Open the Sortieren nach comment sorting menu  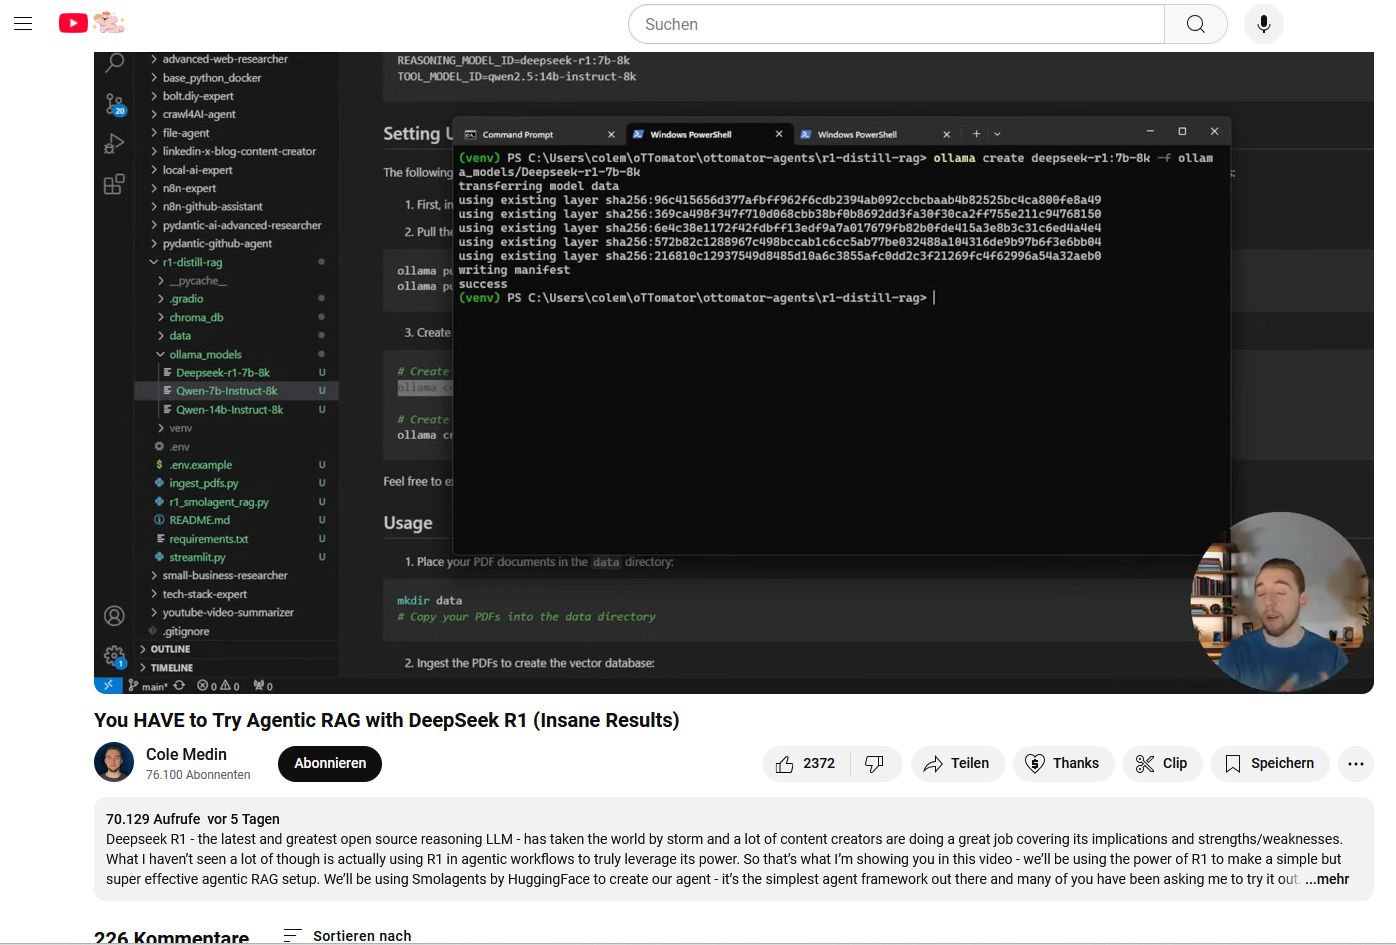(x=347, y=936)
